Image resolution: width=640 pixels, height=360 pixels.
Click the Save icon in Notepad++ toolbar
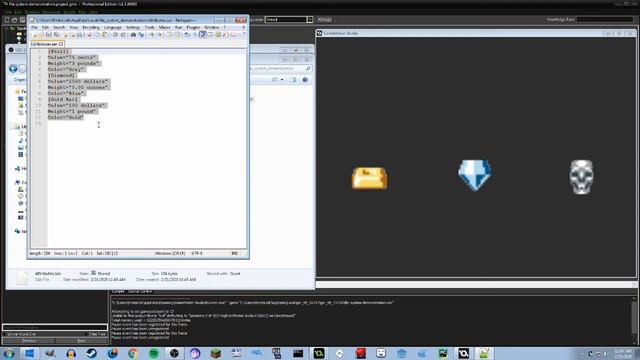click(49, 35)
